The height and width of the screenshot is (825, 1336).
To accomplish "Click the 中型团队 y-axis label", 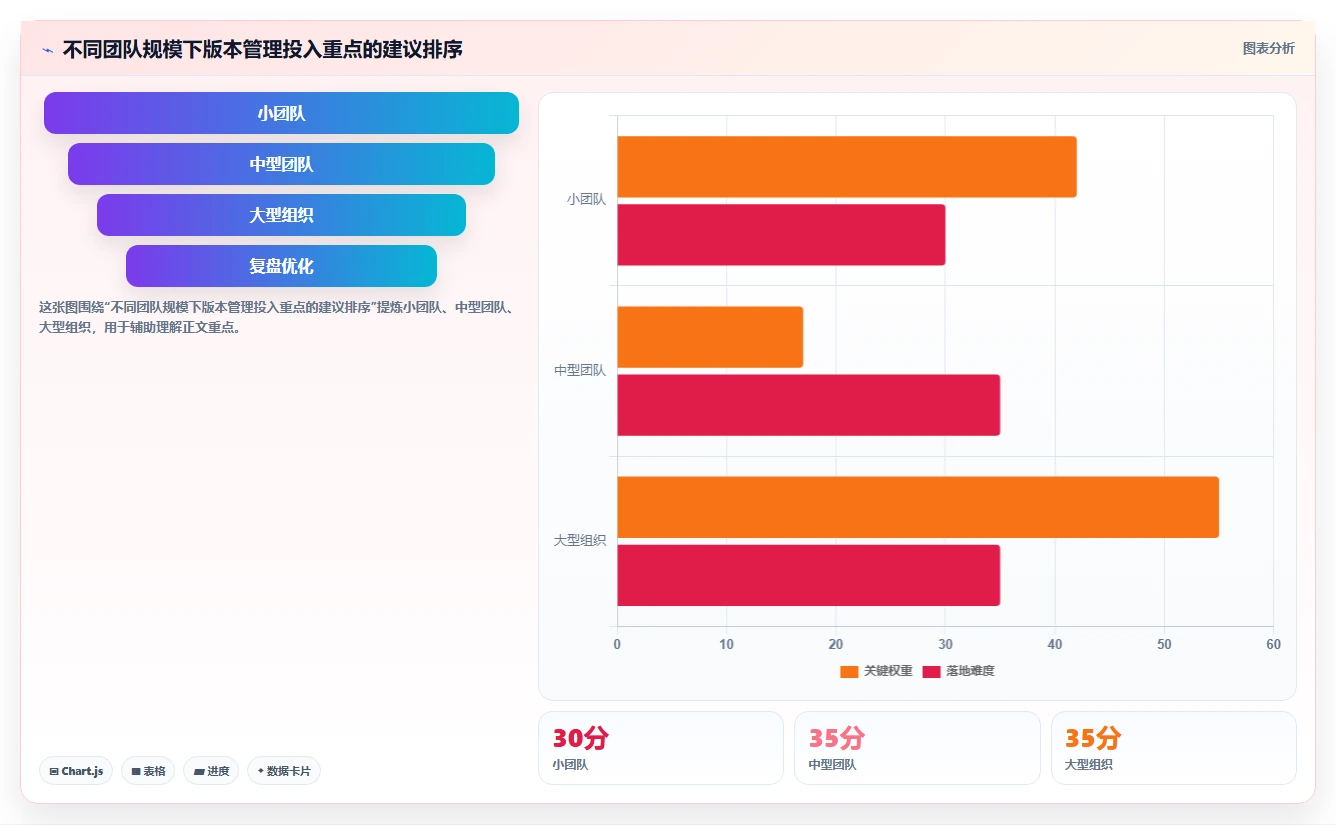I will click(x=580, y=370).
